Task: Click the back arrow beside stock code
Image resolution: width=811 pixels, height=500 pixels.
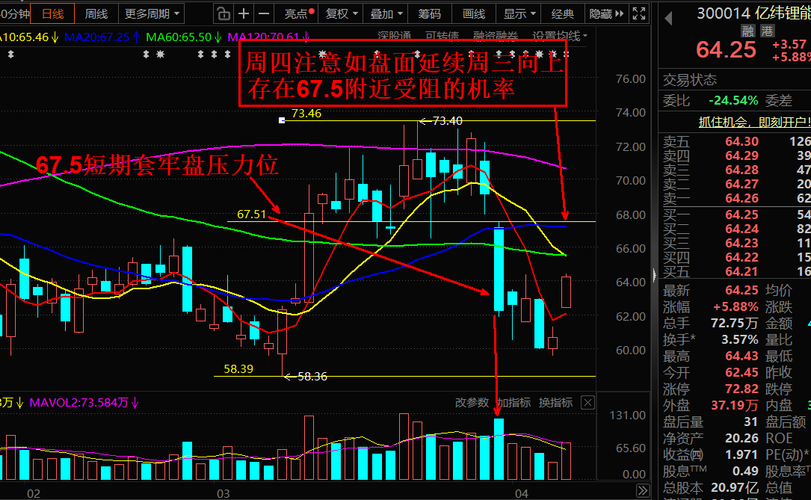Action: [x=669, y=19]
